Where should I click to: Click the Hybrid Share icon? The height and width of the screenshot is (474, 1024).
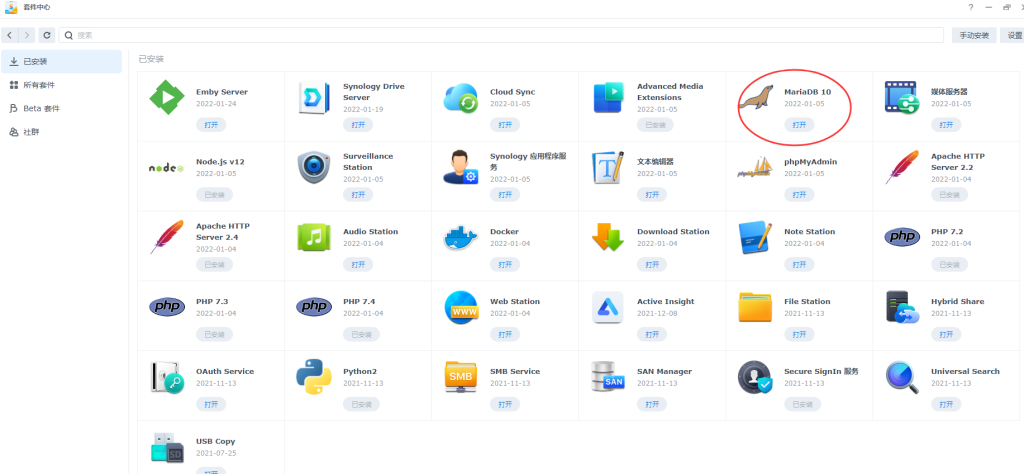click(903, 308)
